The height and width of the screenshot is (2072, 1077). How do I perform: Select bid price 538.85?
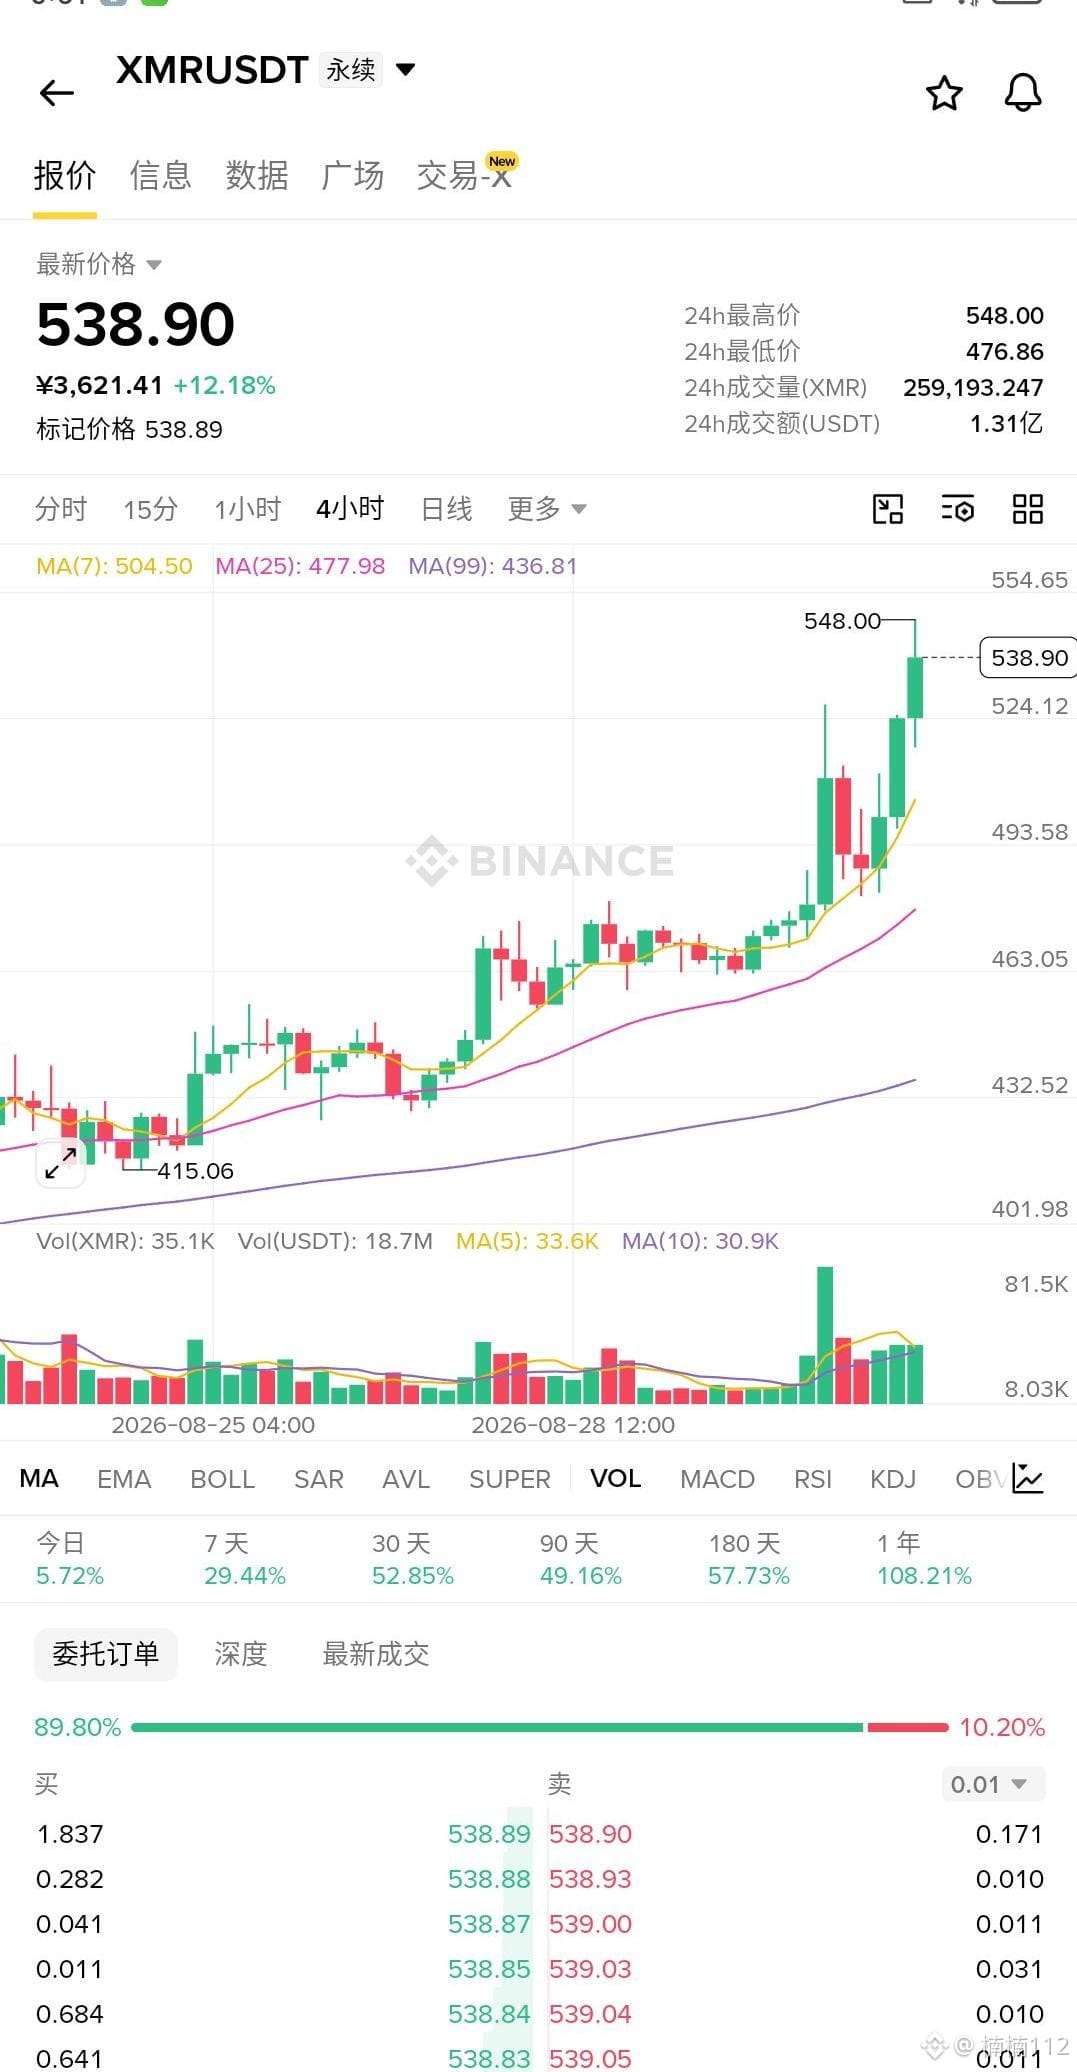(489, 1969)
